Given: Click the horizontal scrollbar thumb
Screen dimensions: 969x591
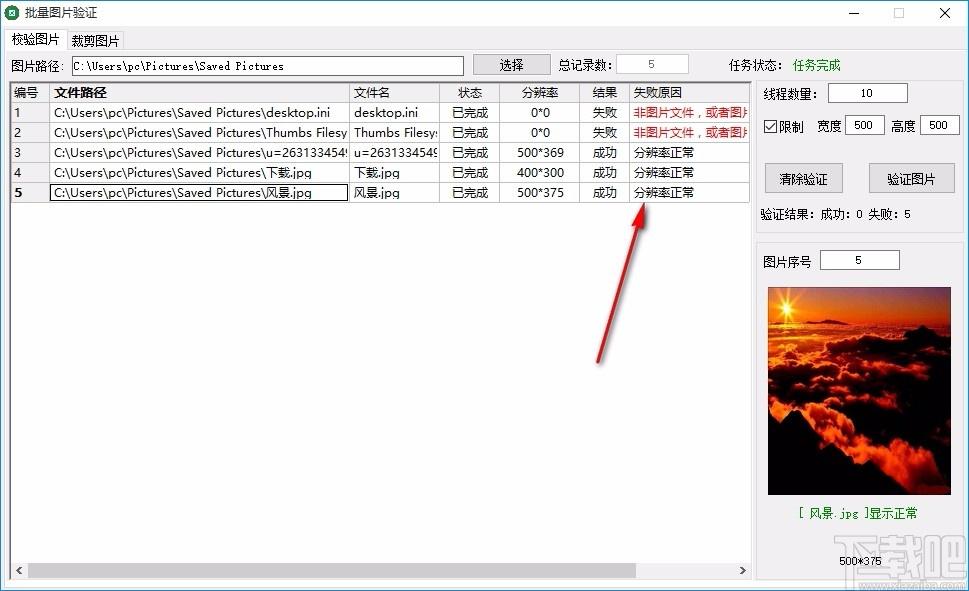Looking at the screenshot, I should (331, 570).
